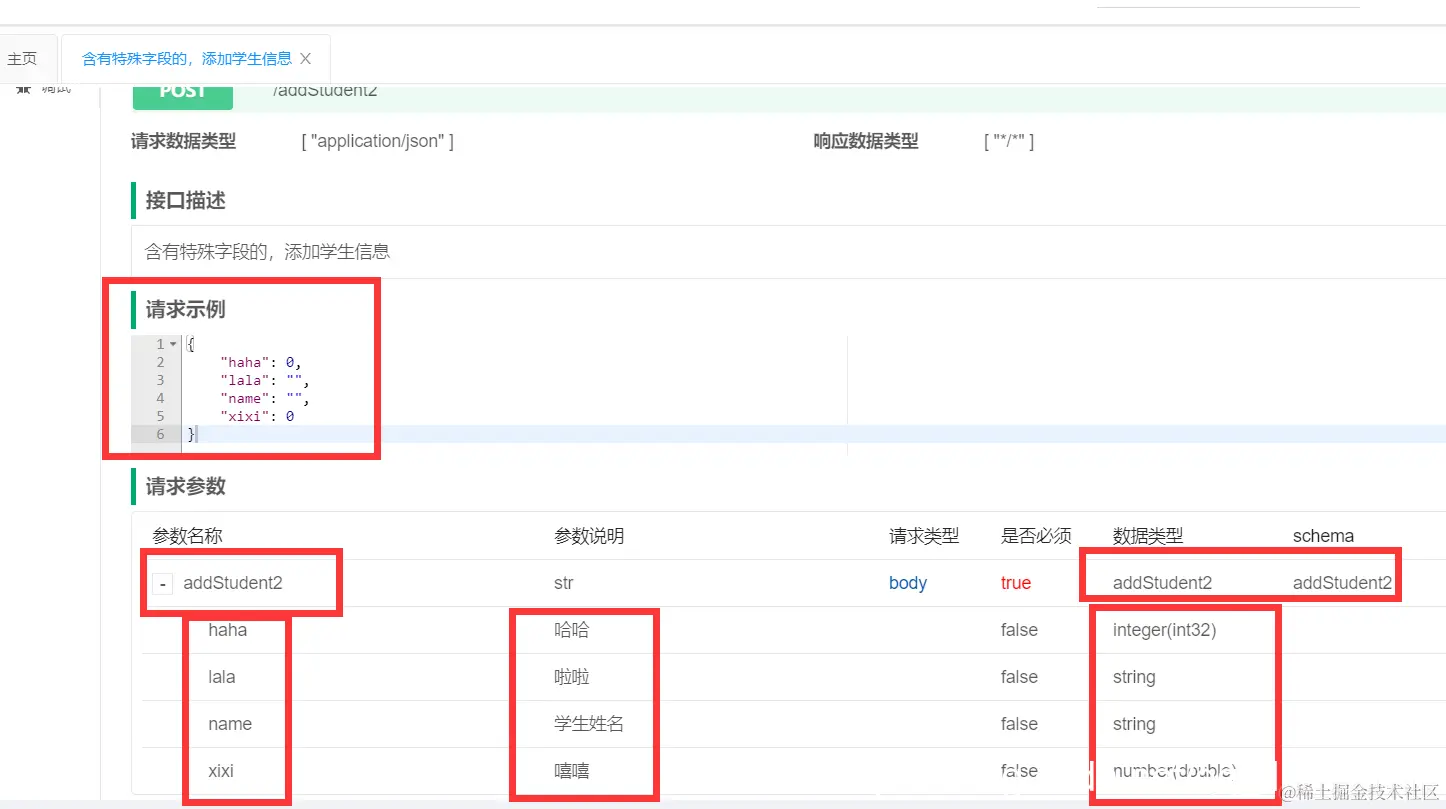Click the string type in name row
1446x809 pixels.
tap(1134, 724)
